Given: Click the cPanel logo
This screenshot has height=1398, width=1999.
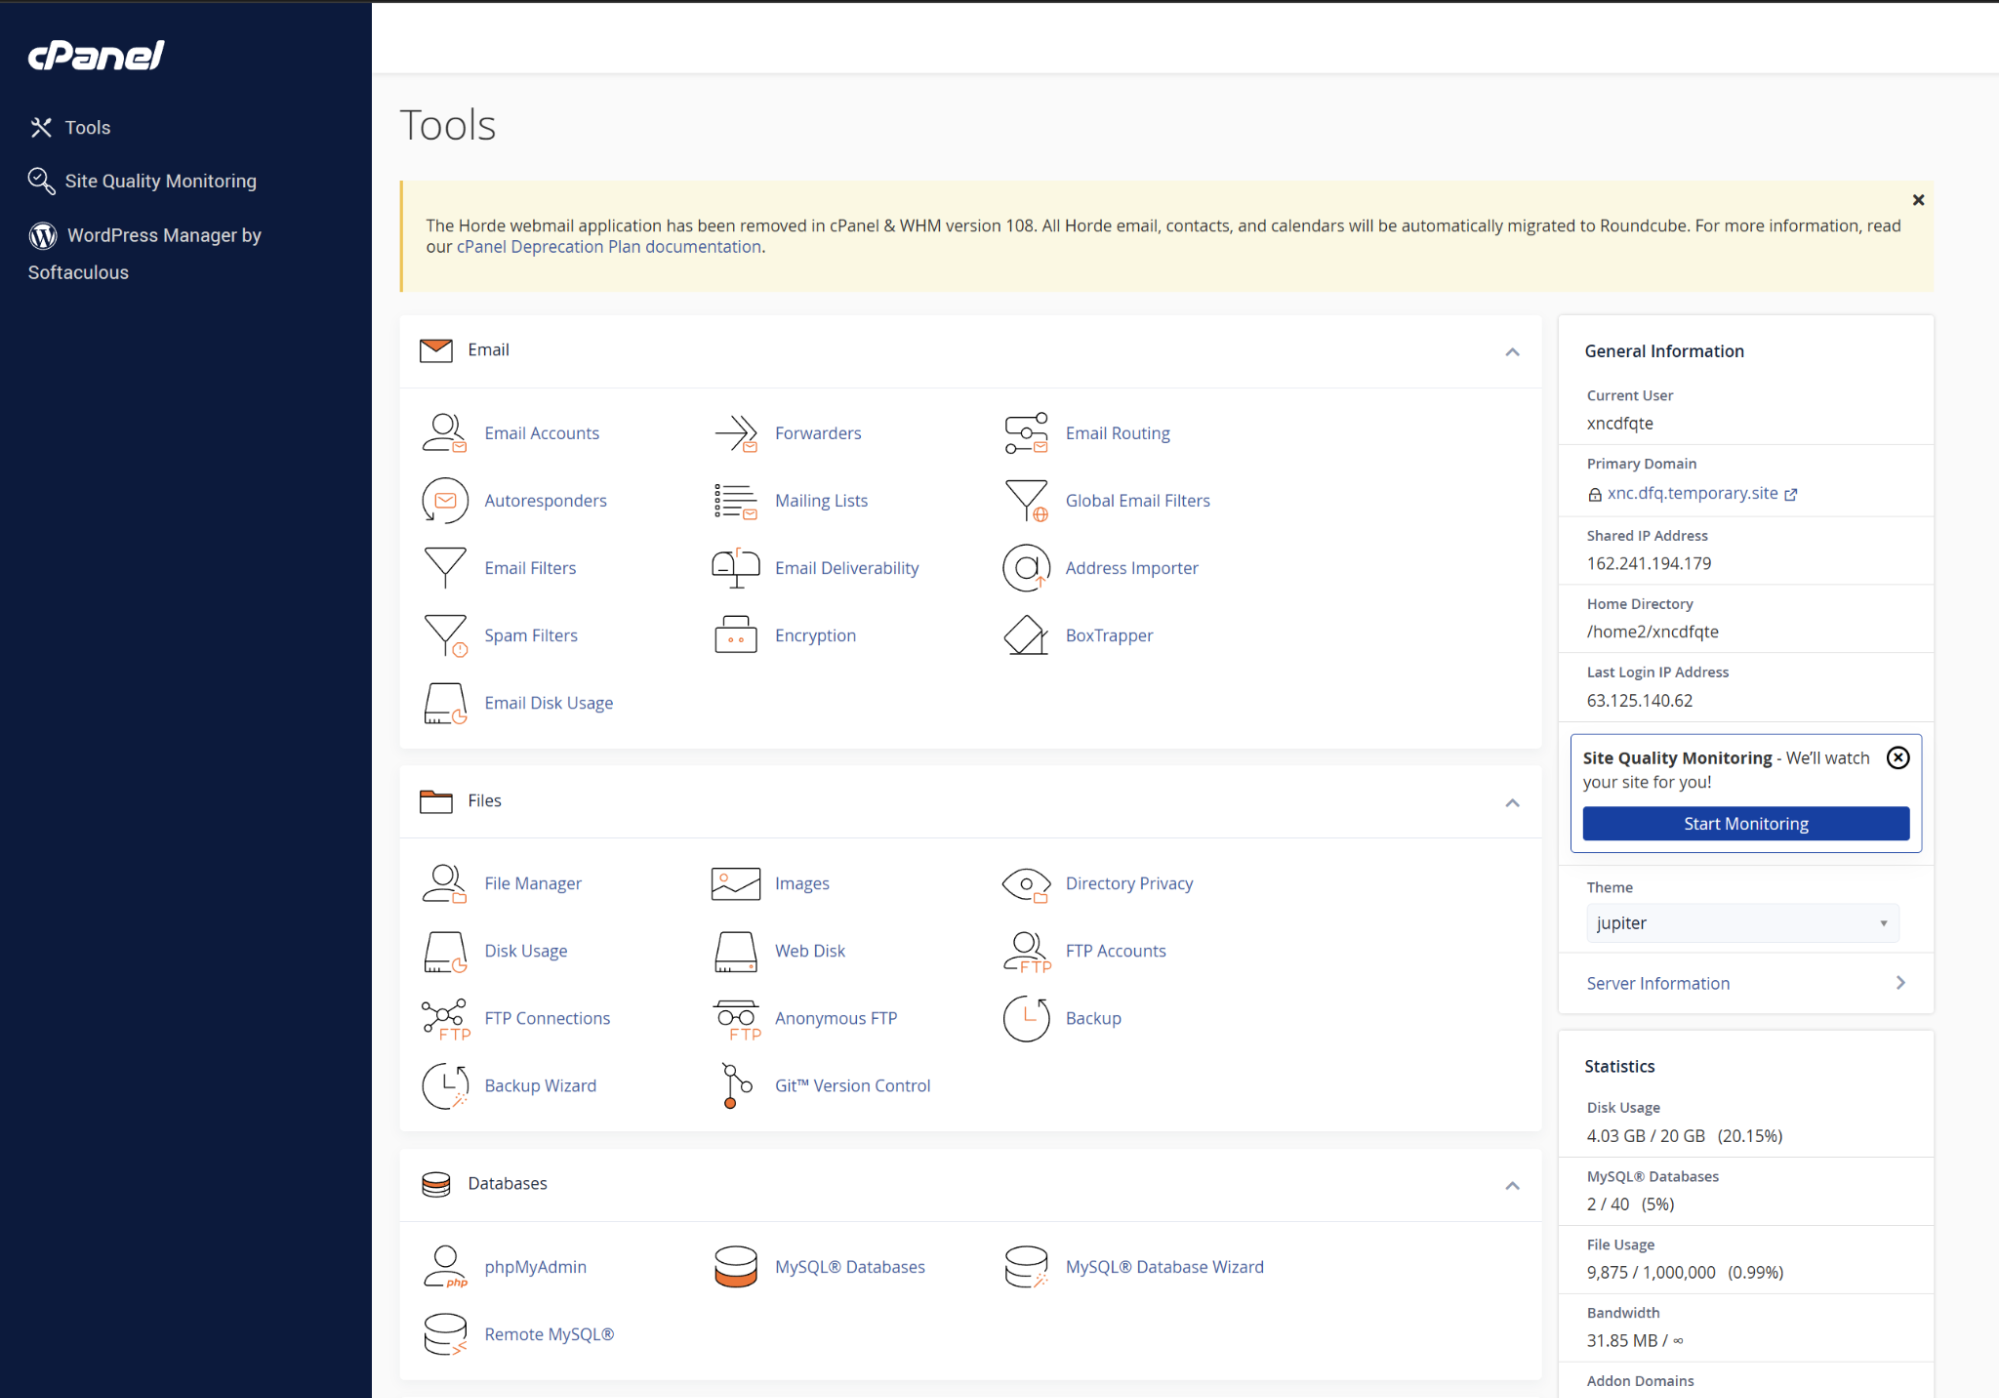Looking at the screenshot, I should pos(96,55).
